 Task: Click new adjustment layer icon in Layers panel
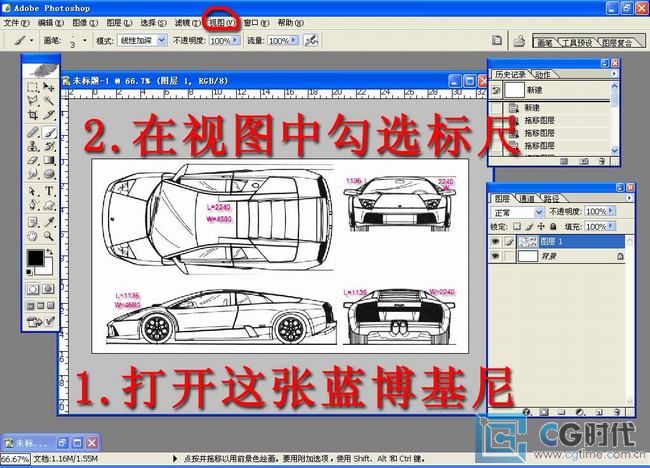click(x=580, y=412)
